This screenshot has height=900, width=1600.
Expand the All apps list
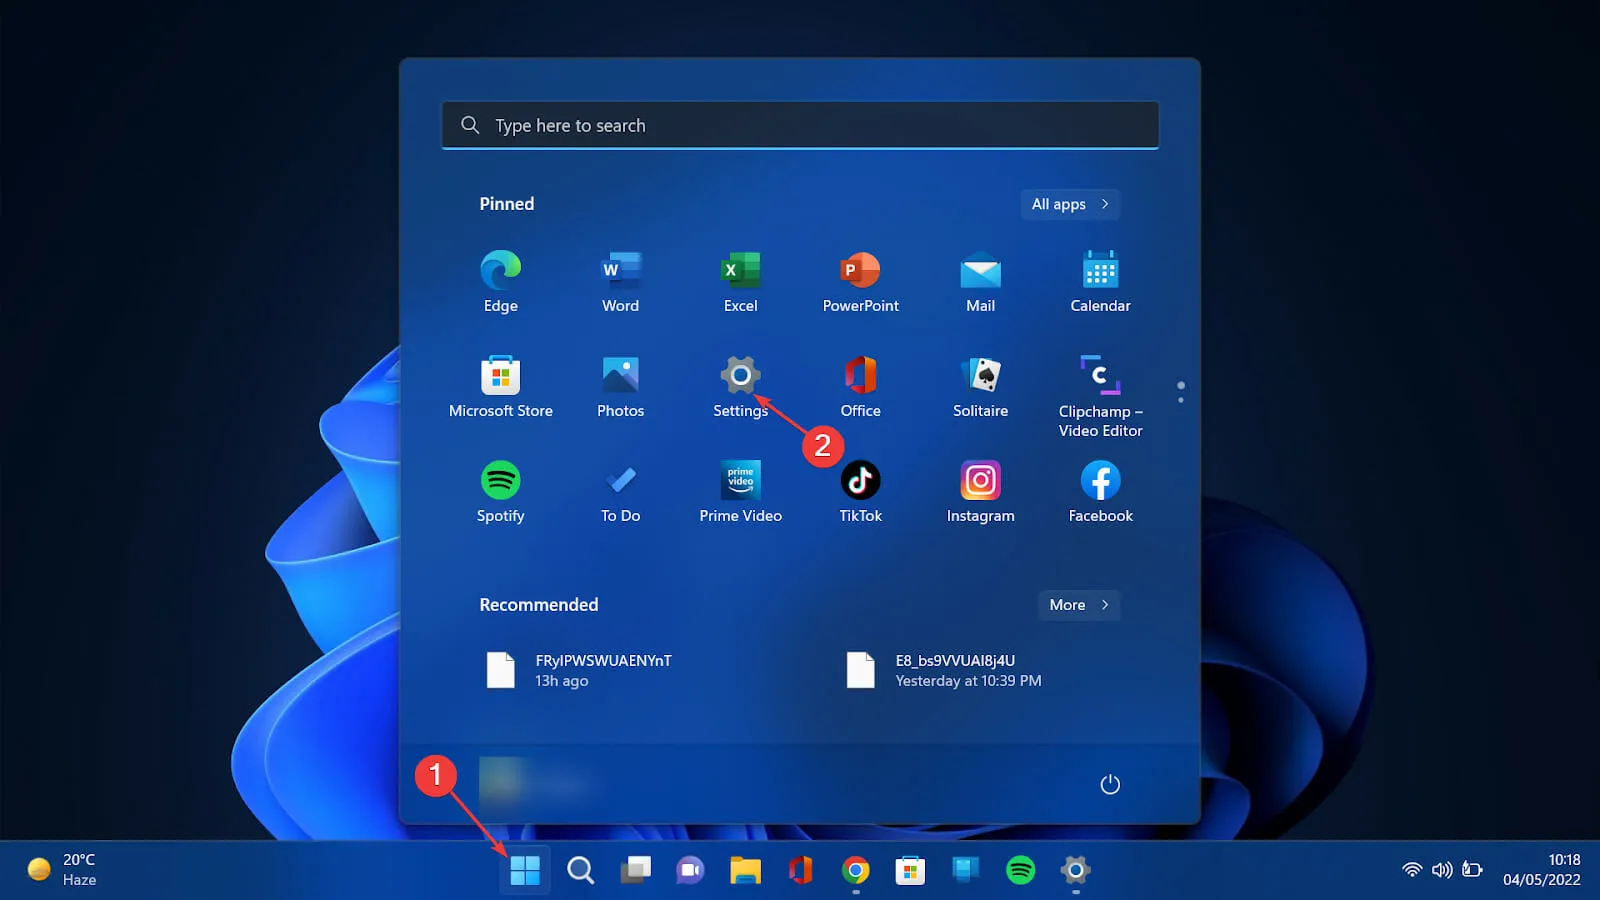tap(1069, 204)
